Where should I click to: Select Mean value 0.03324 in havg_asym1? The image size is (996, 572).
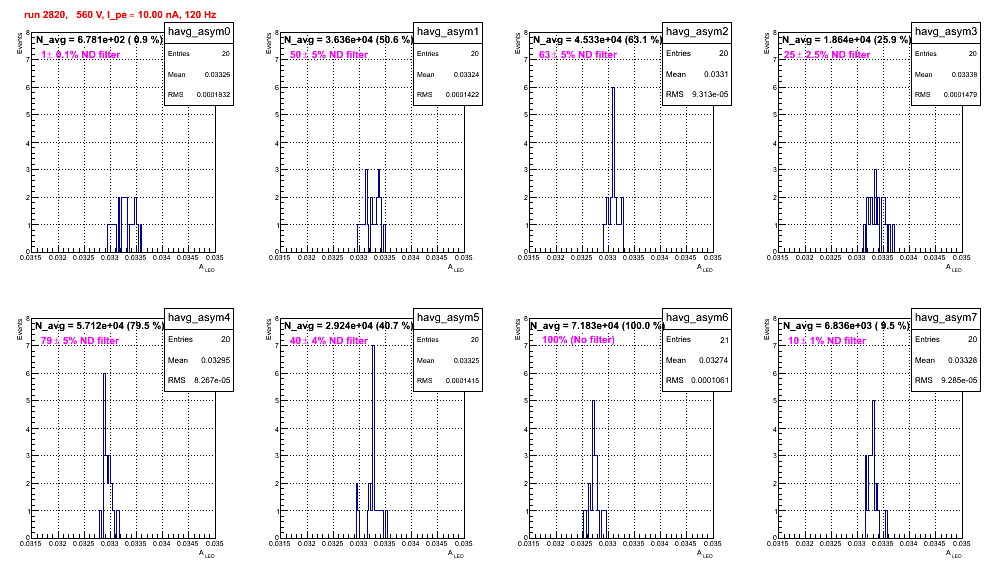pos(466,74)
